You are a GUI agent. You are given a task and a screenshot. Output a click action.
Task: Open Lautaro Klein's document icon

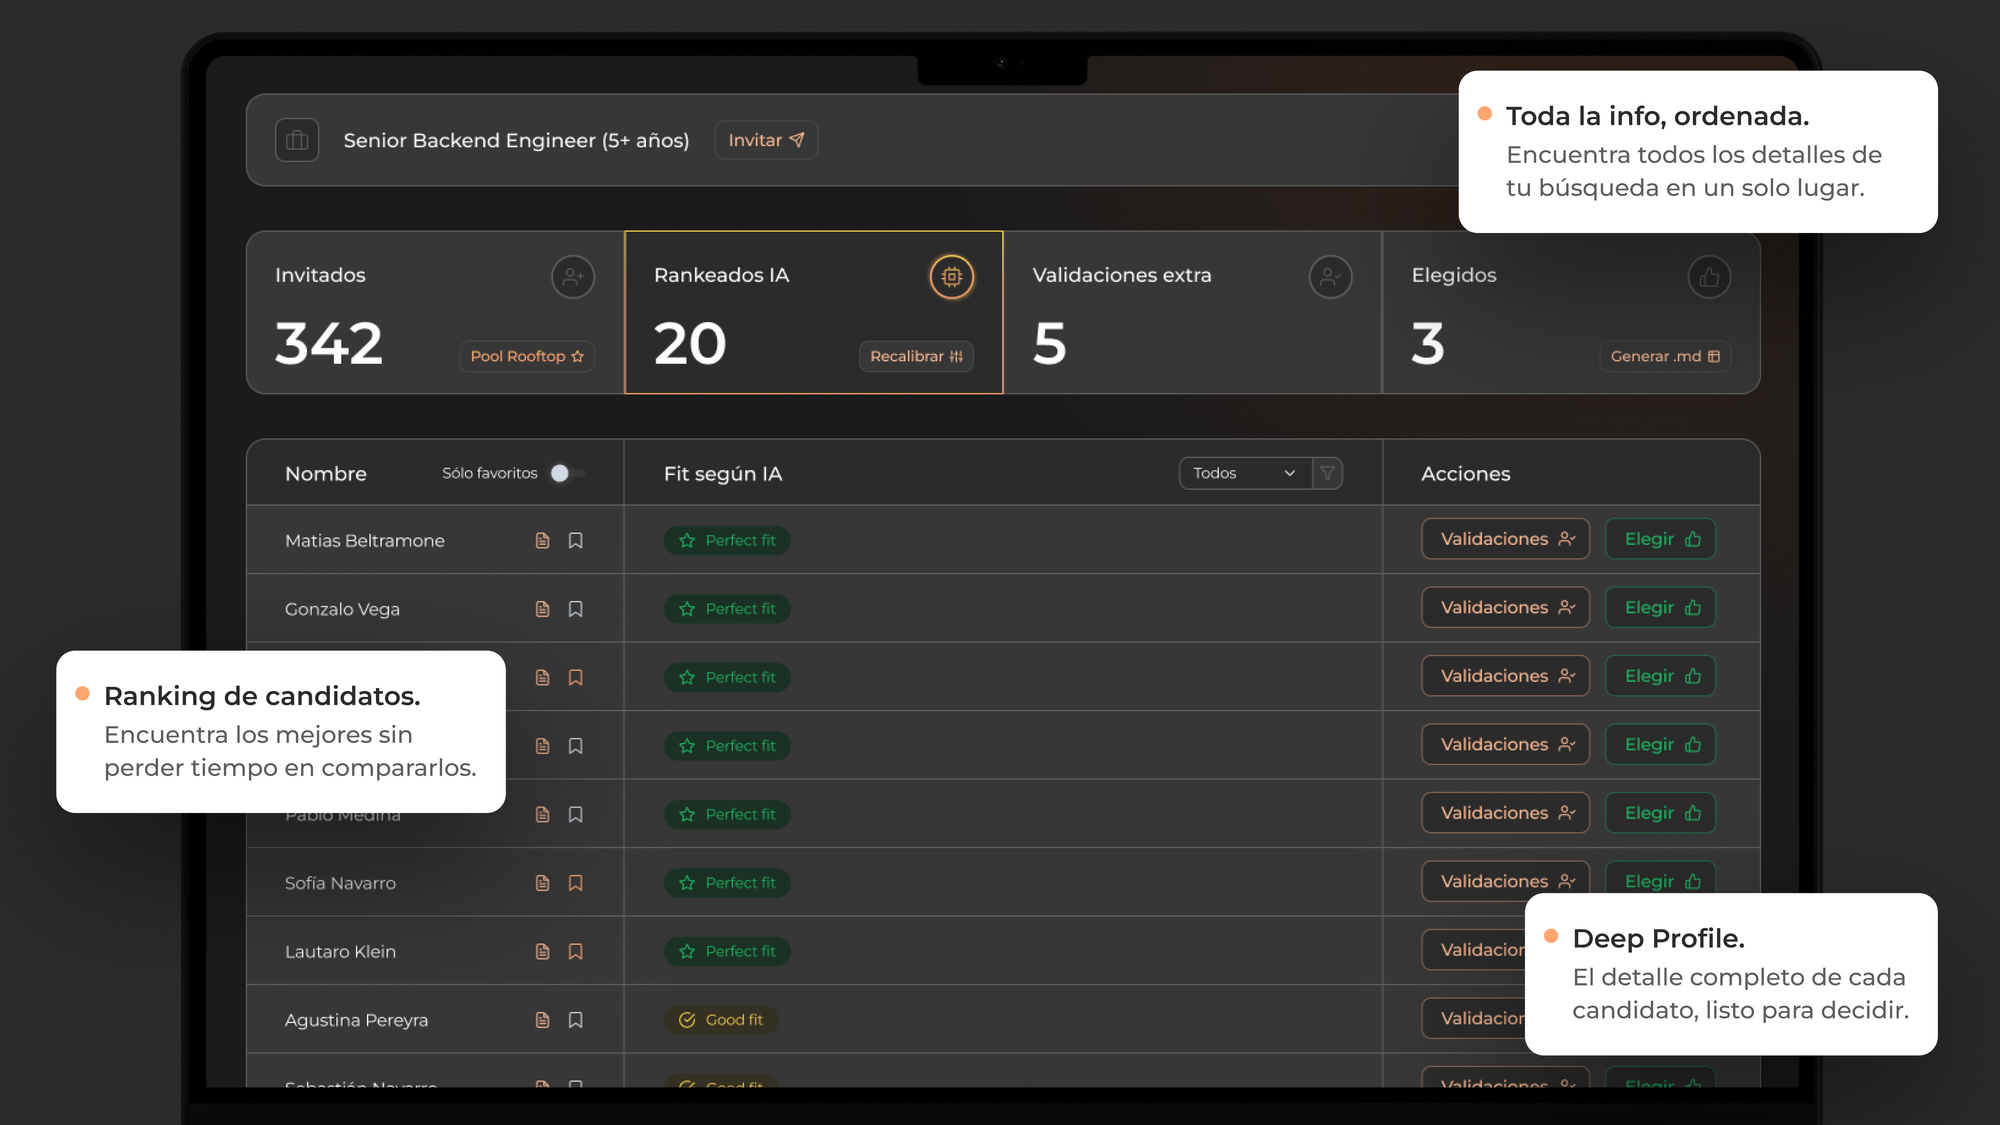coord(542,952)
